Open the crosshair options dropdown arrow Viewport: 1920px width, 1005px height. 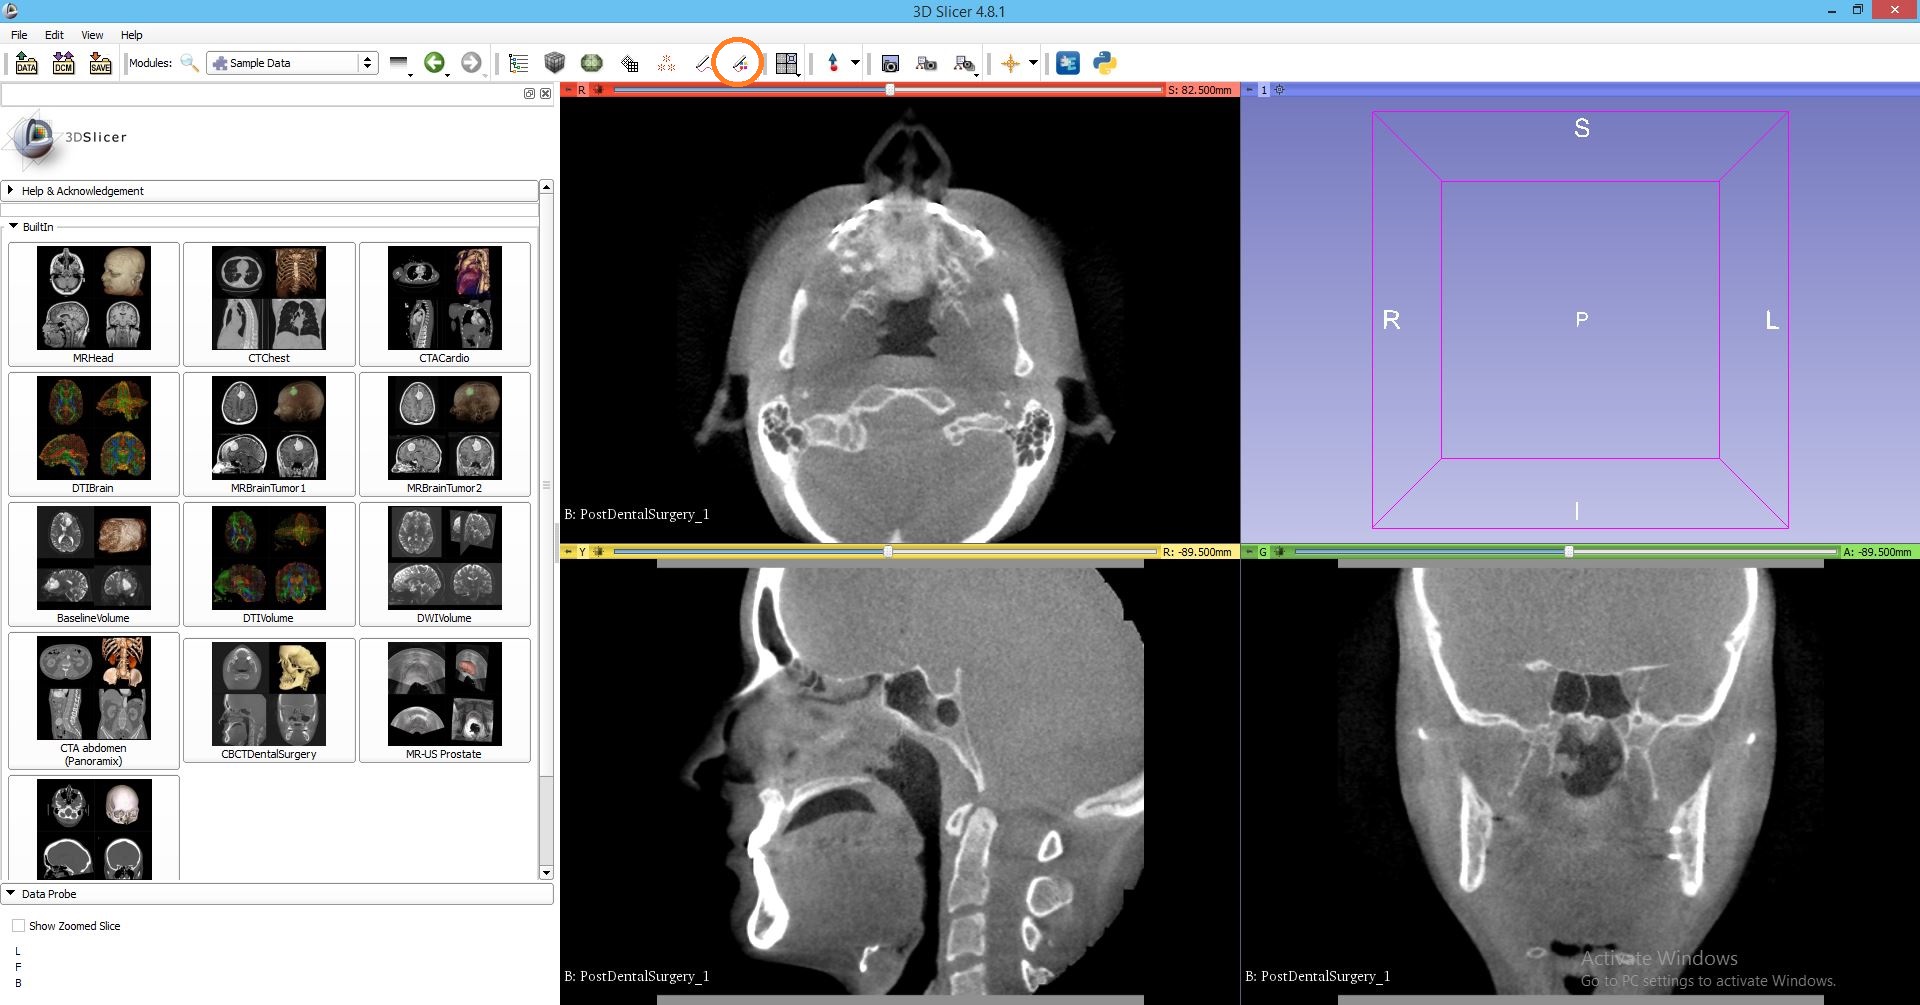pos(1033,63)
